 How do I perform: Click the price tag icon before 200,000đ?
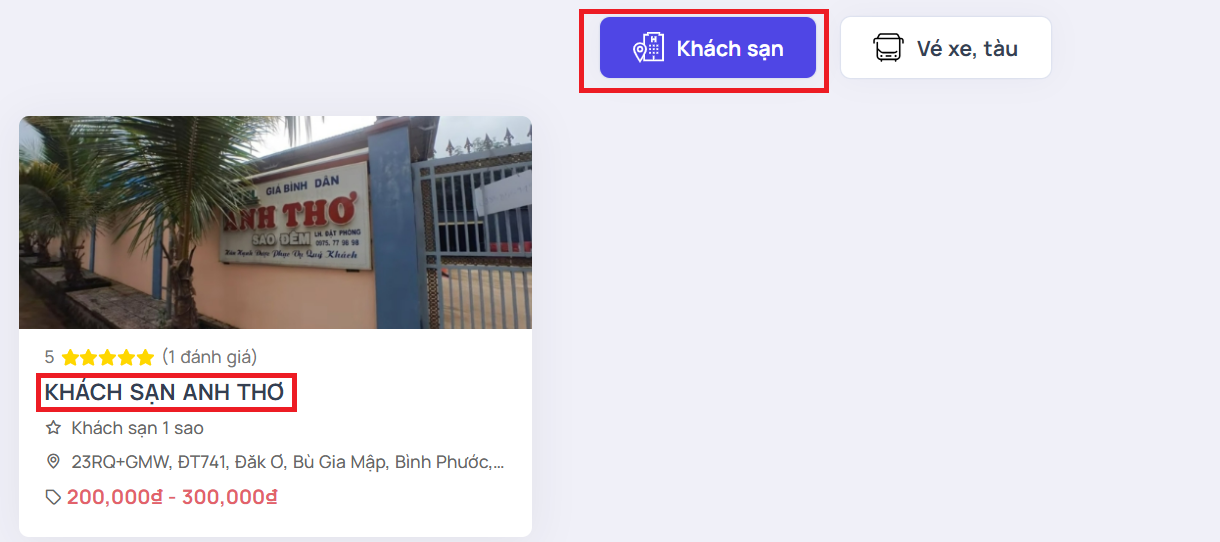pyautogui.click(x=53, y=497)
